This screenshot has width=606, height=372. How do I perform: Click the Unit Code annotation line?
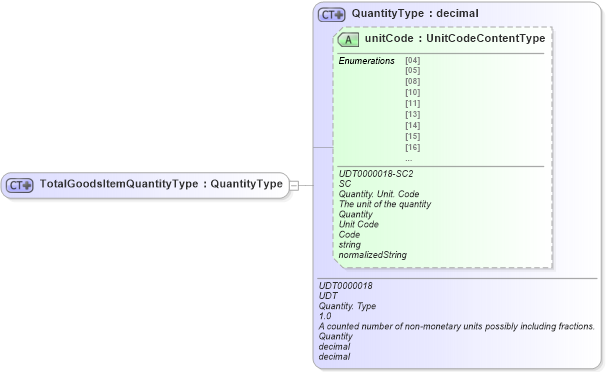pyautogui.click(x=359, y=224)
